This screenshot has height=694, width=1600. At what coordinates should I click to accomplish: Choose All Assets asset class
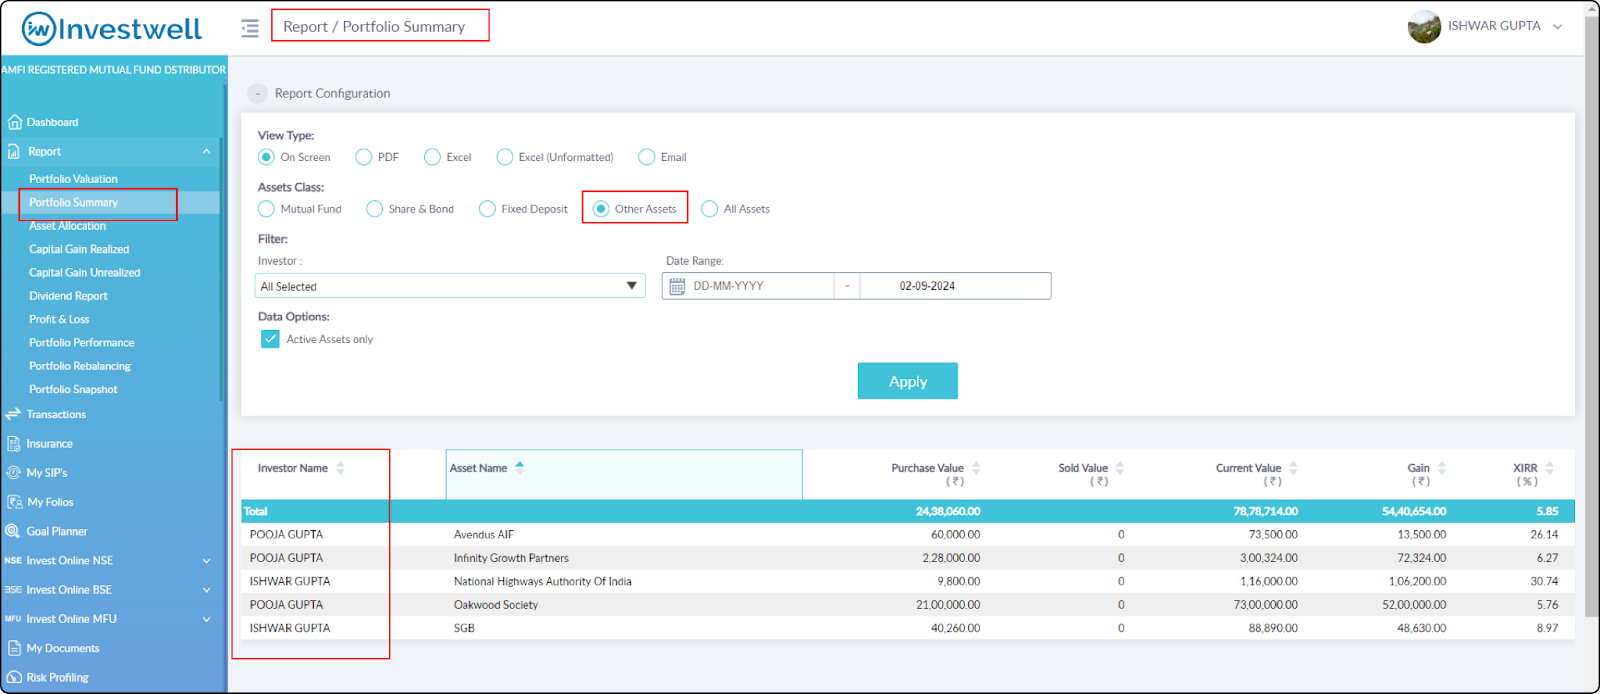tap(710, 209)
